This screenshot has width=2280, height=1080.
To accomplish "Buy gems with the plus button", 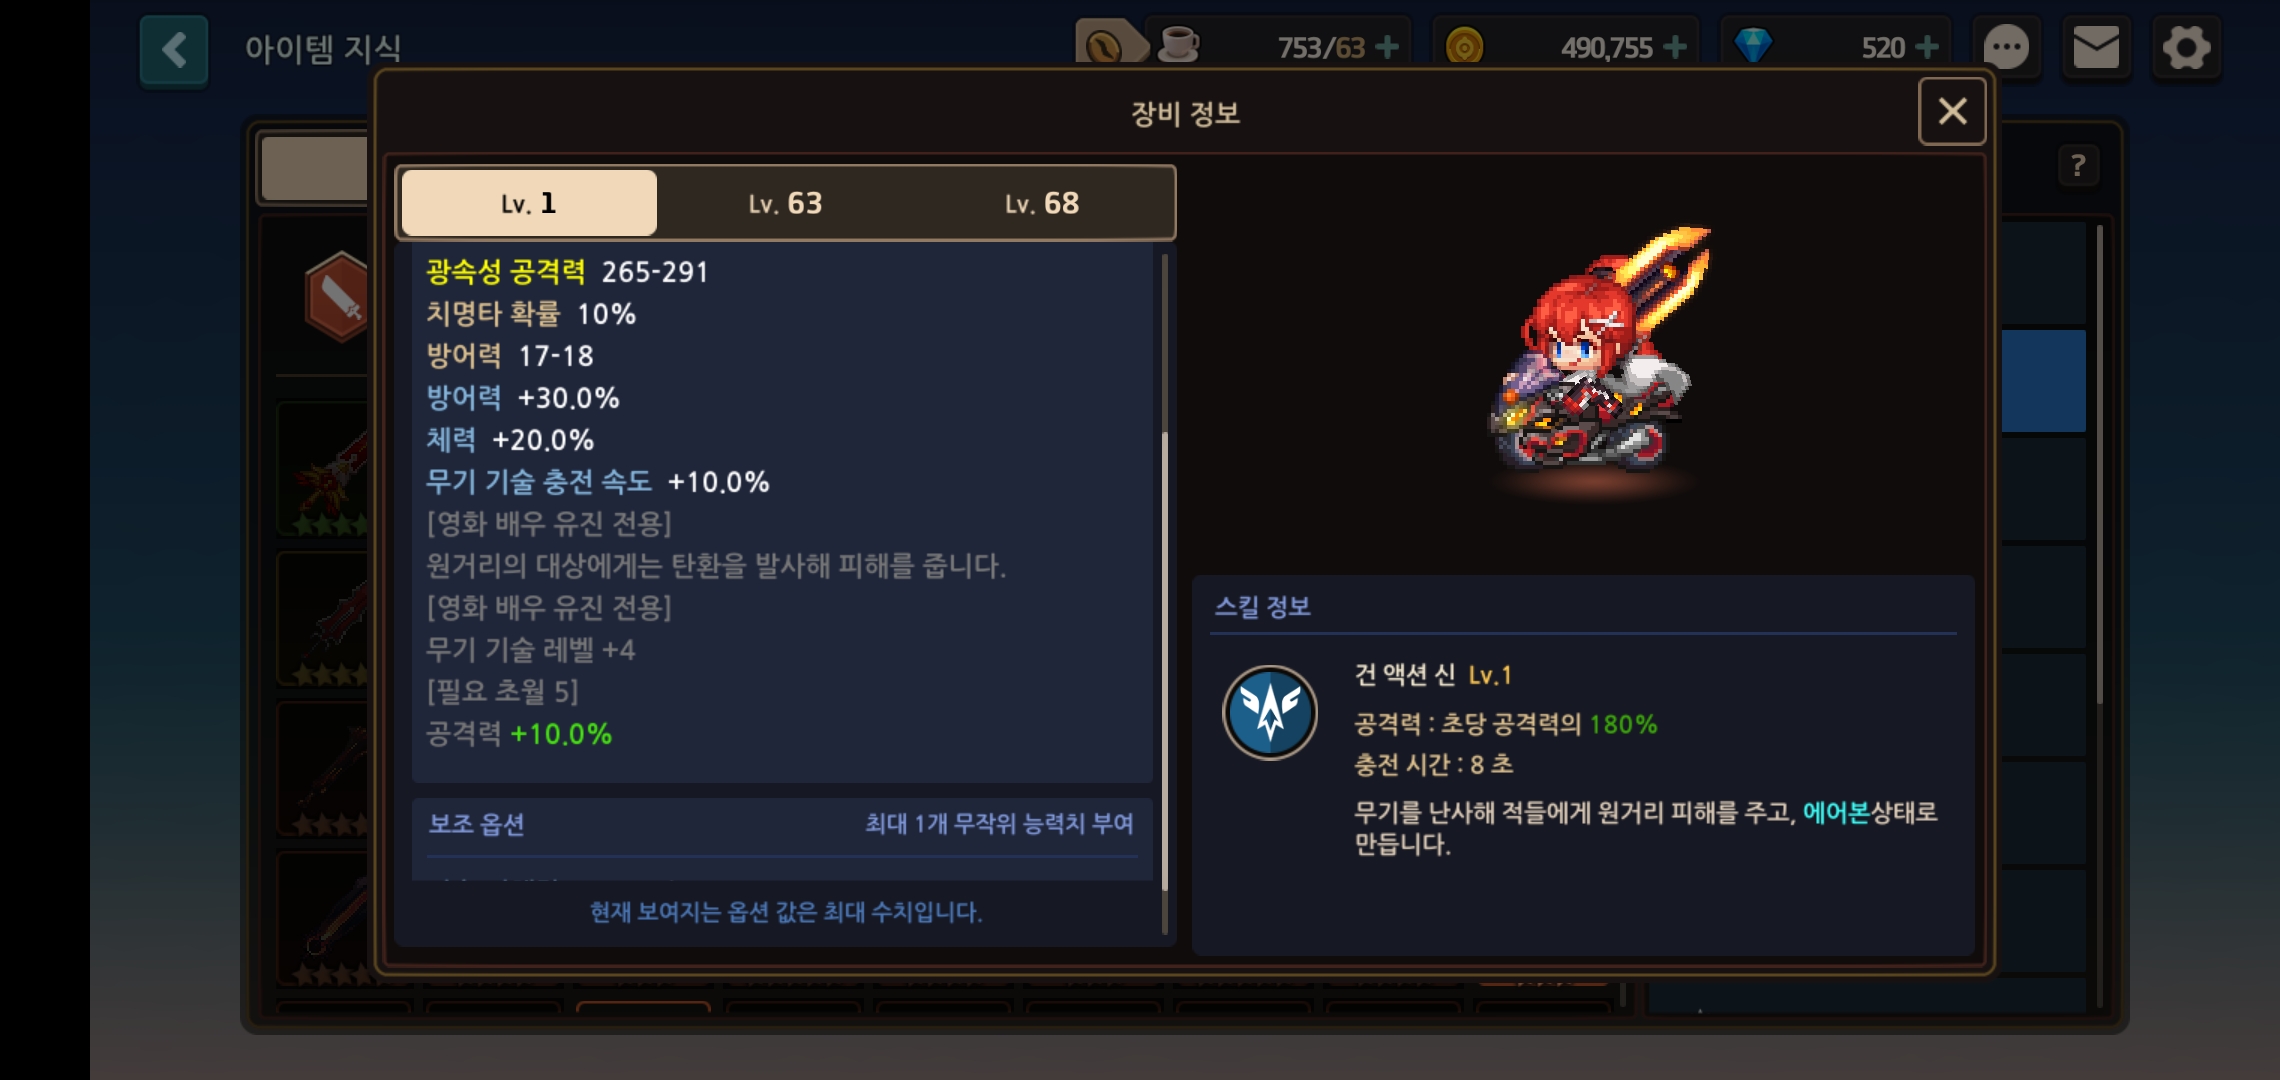I will click(1927, 47).
